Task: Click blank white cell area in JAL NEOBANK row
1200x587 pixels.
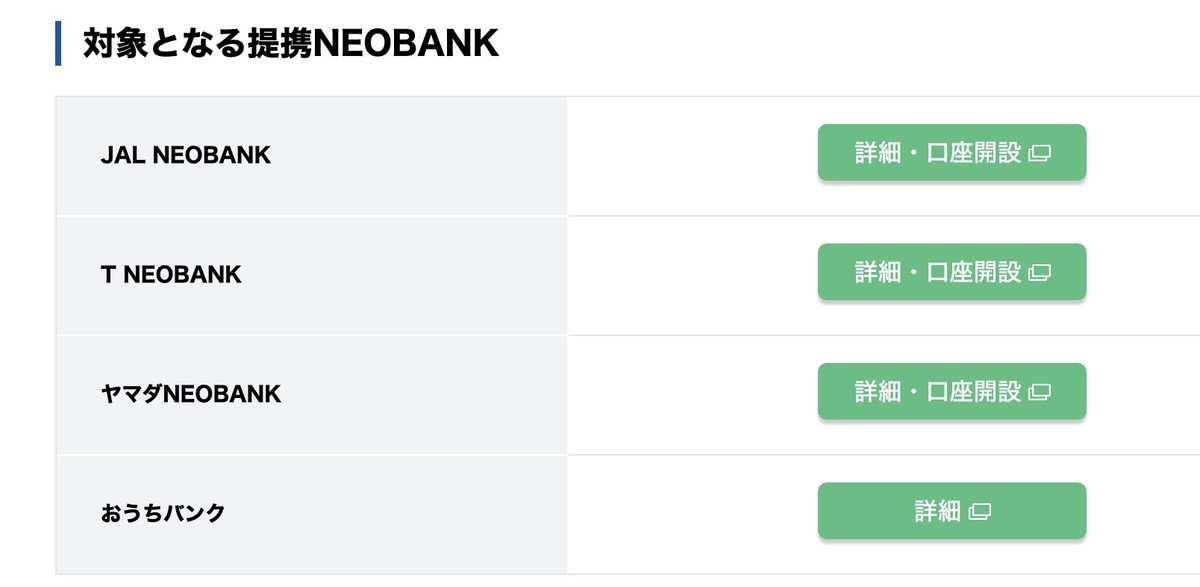Action: [690, 155]
